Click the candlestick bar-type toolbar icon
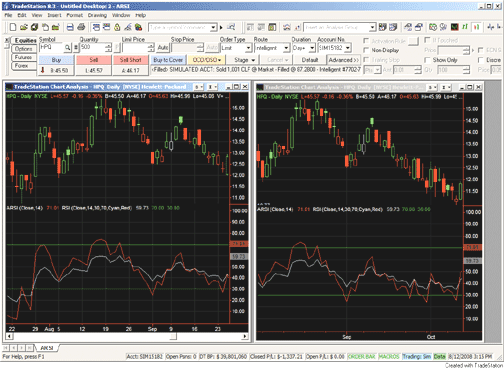The height and width of the screenshot is (368, 504). tap(477, 27)
